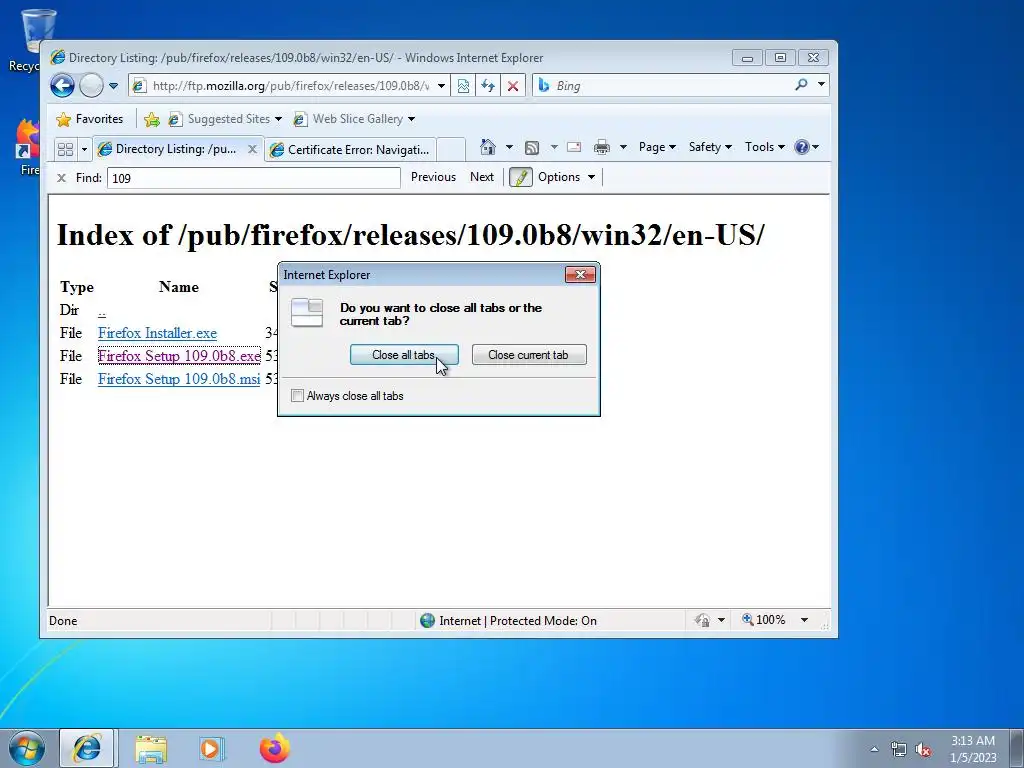Click the RSS Feeds icon
The width and height of the screenshot is (1024, 768).
click(x=532, y=148)
